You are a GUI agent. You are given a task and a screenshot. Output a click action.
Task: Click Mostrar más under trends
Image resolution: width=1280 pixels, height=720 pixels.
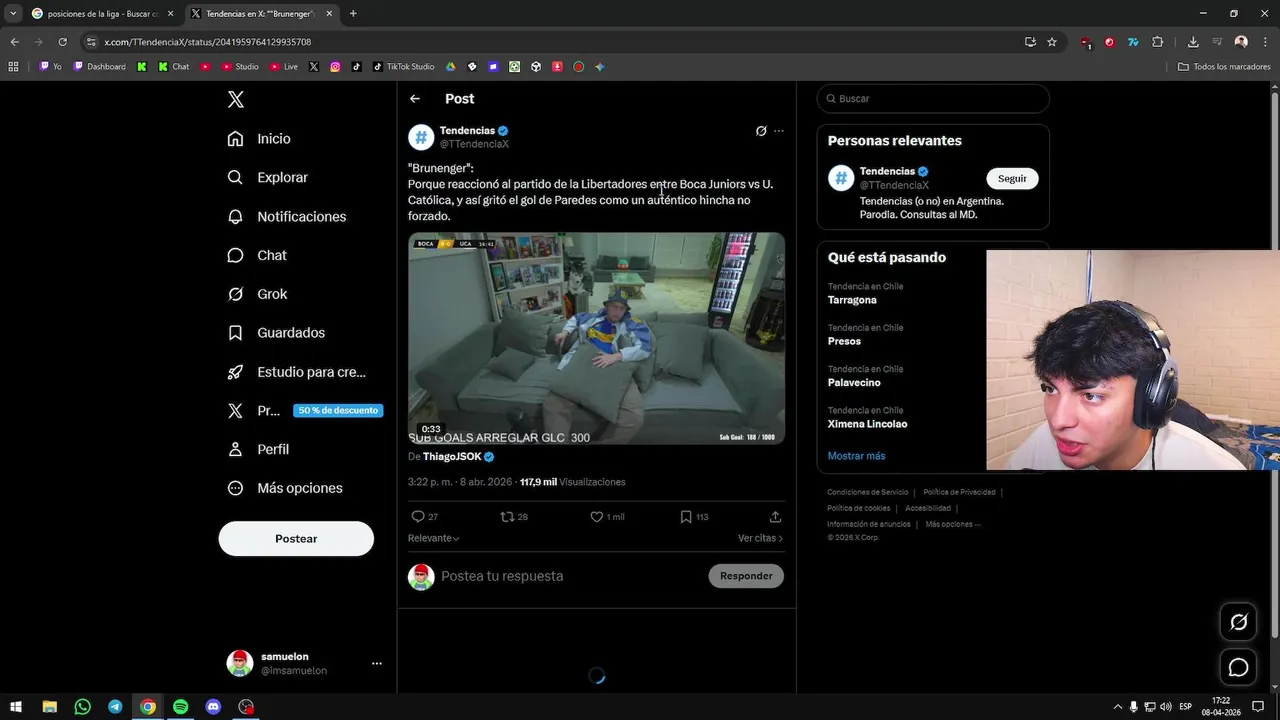click(856, 456)
